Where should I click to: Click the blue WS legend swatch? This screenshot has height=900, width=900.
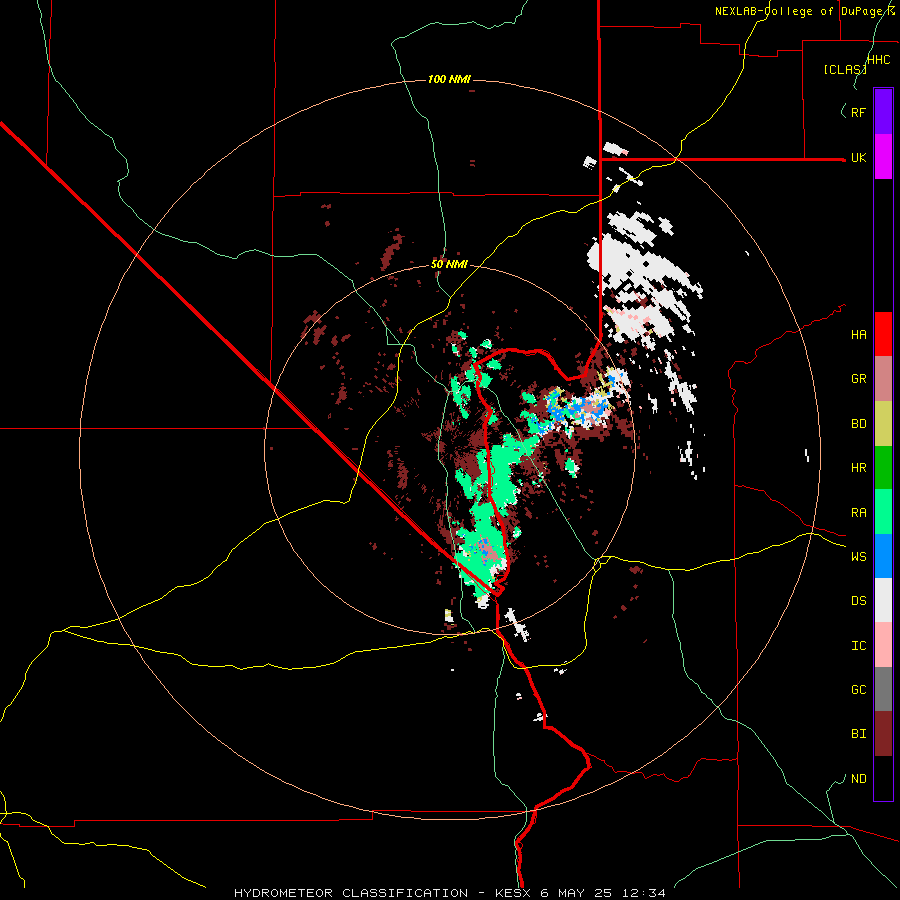click(883, 556)
